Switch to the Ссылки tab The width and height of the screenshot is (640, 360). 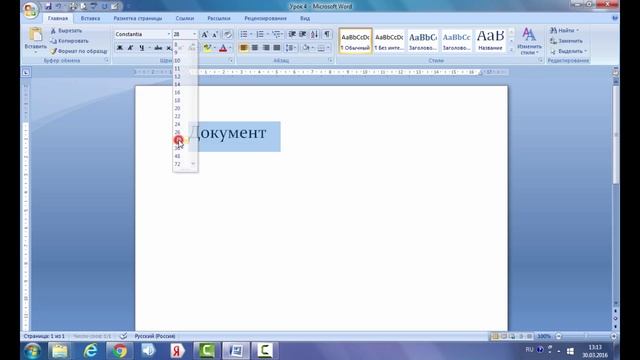[184, 18]
